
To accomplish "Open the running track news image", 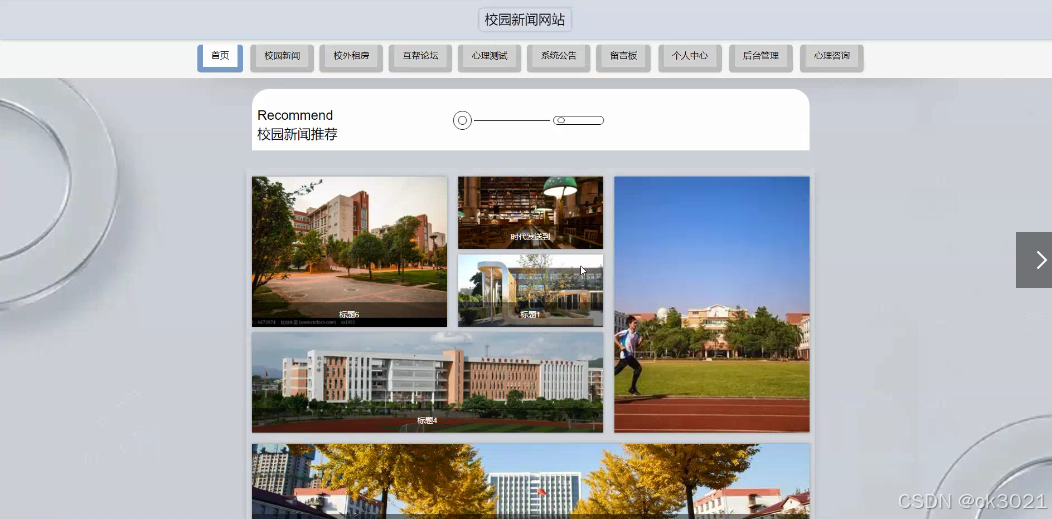I will tap(712, 304).
